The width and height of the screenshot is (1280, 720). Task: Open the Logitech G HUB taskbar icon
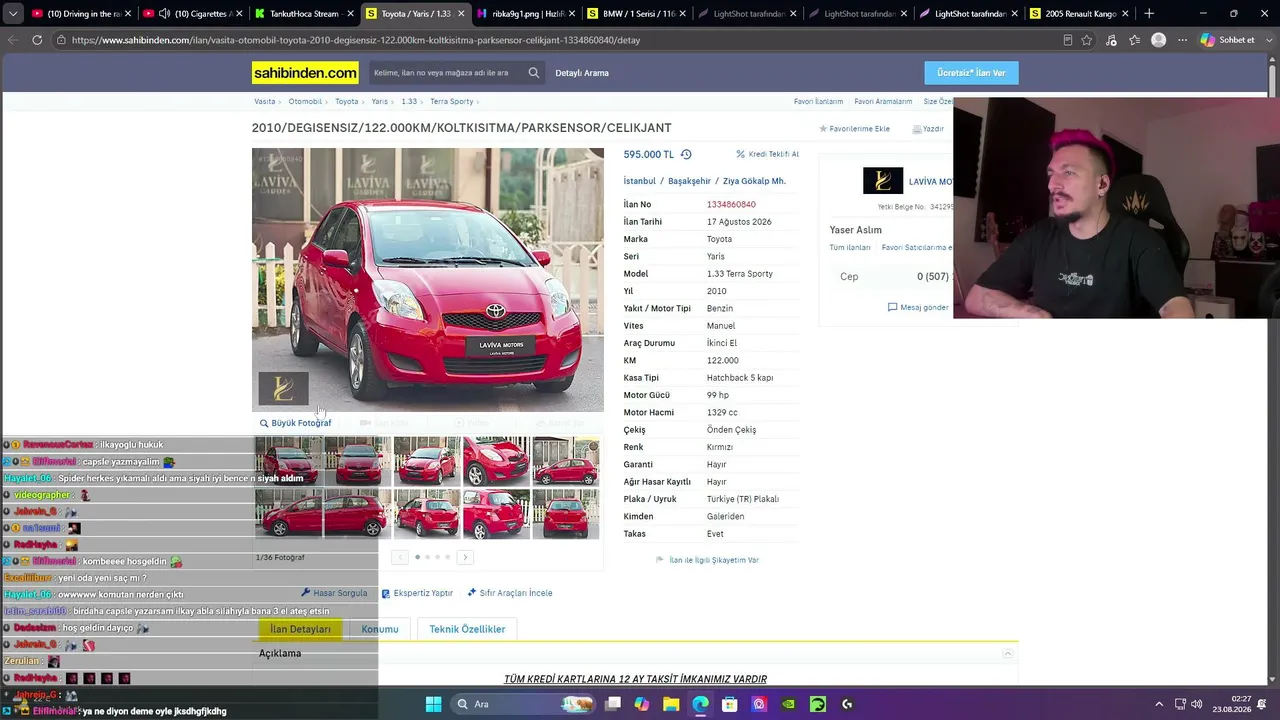[847, 704]
